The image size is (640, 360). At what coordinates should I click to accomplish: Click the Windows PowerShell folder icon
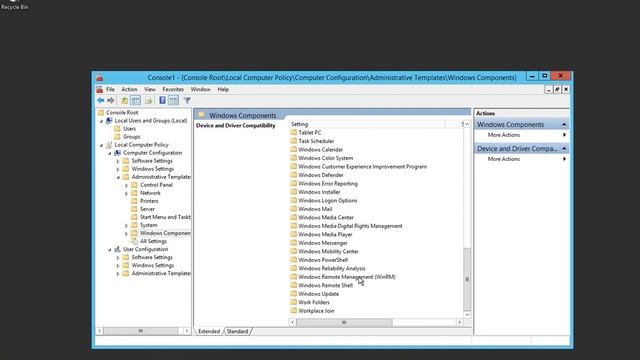pyautogui.click(x=293, y=260)
